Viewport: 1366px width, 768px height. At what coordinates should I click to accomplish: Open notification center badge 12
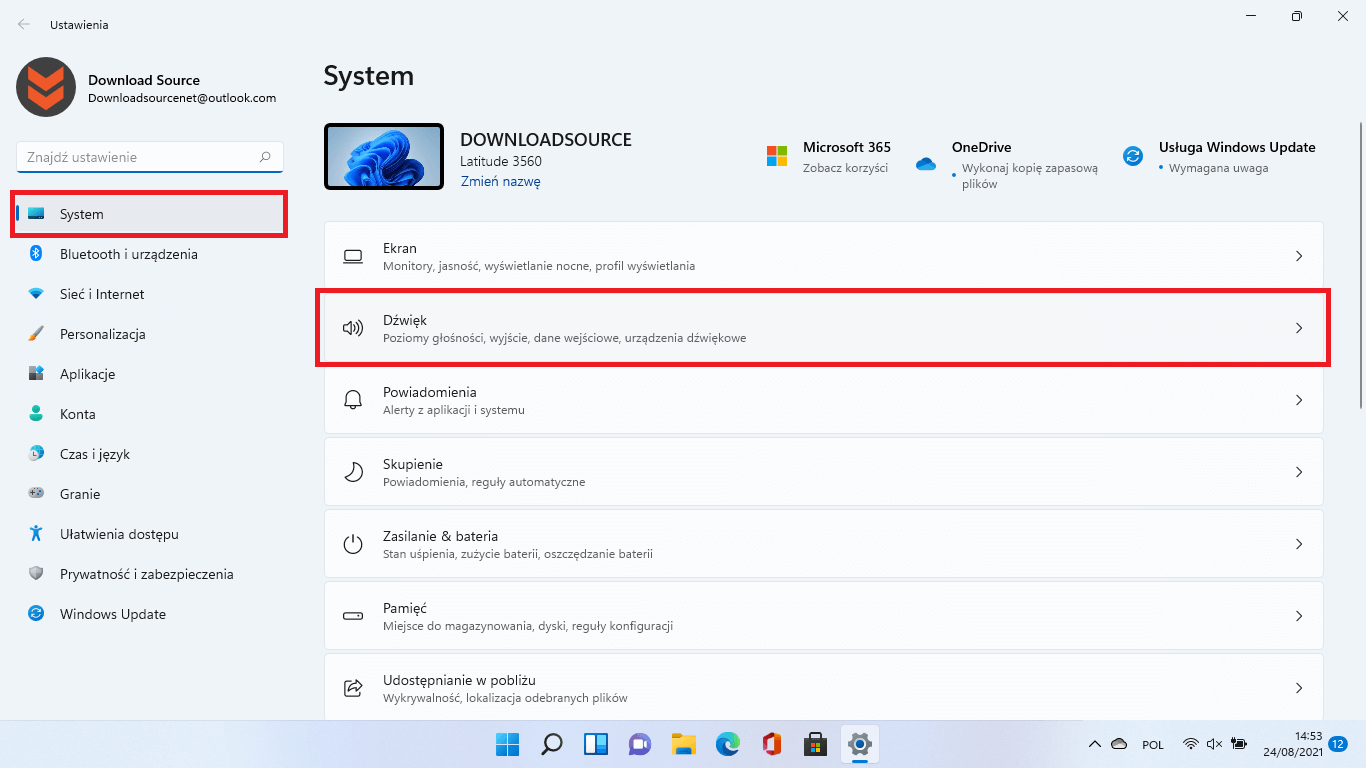click(1338, 744)
